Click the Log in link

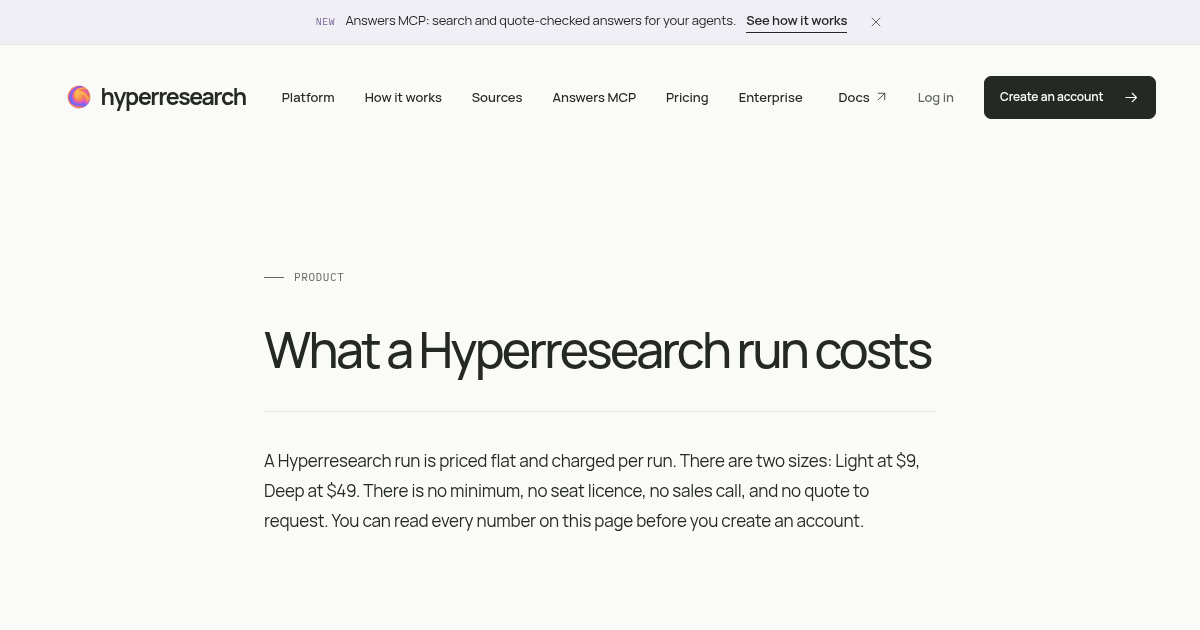(x=936, y=98)
